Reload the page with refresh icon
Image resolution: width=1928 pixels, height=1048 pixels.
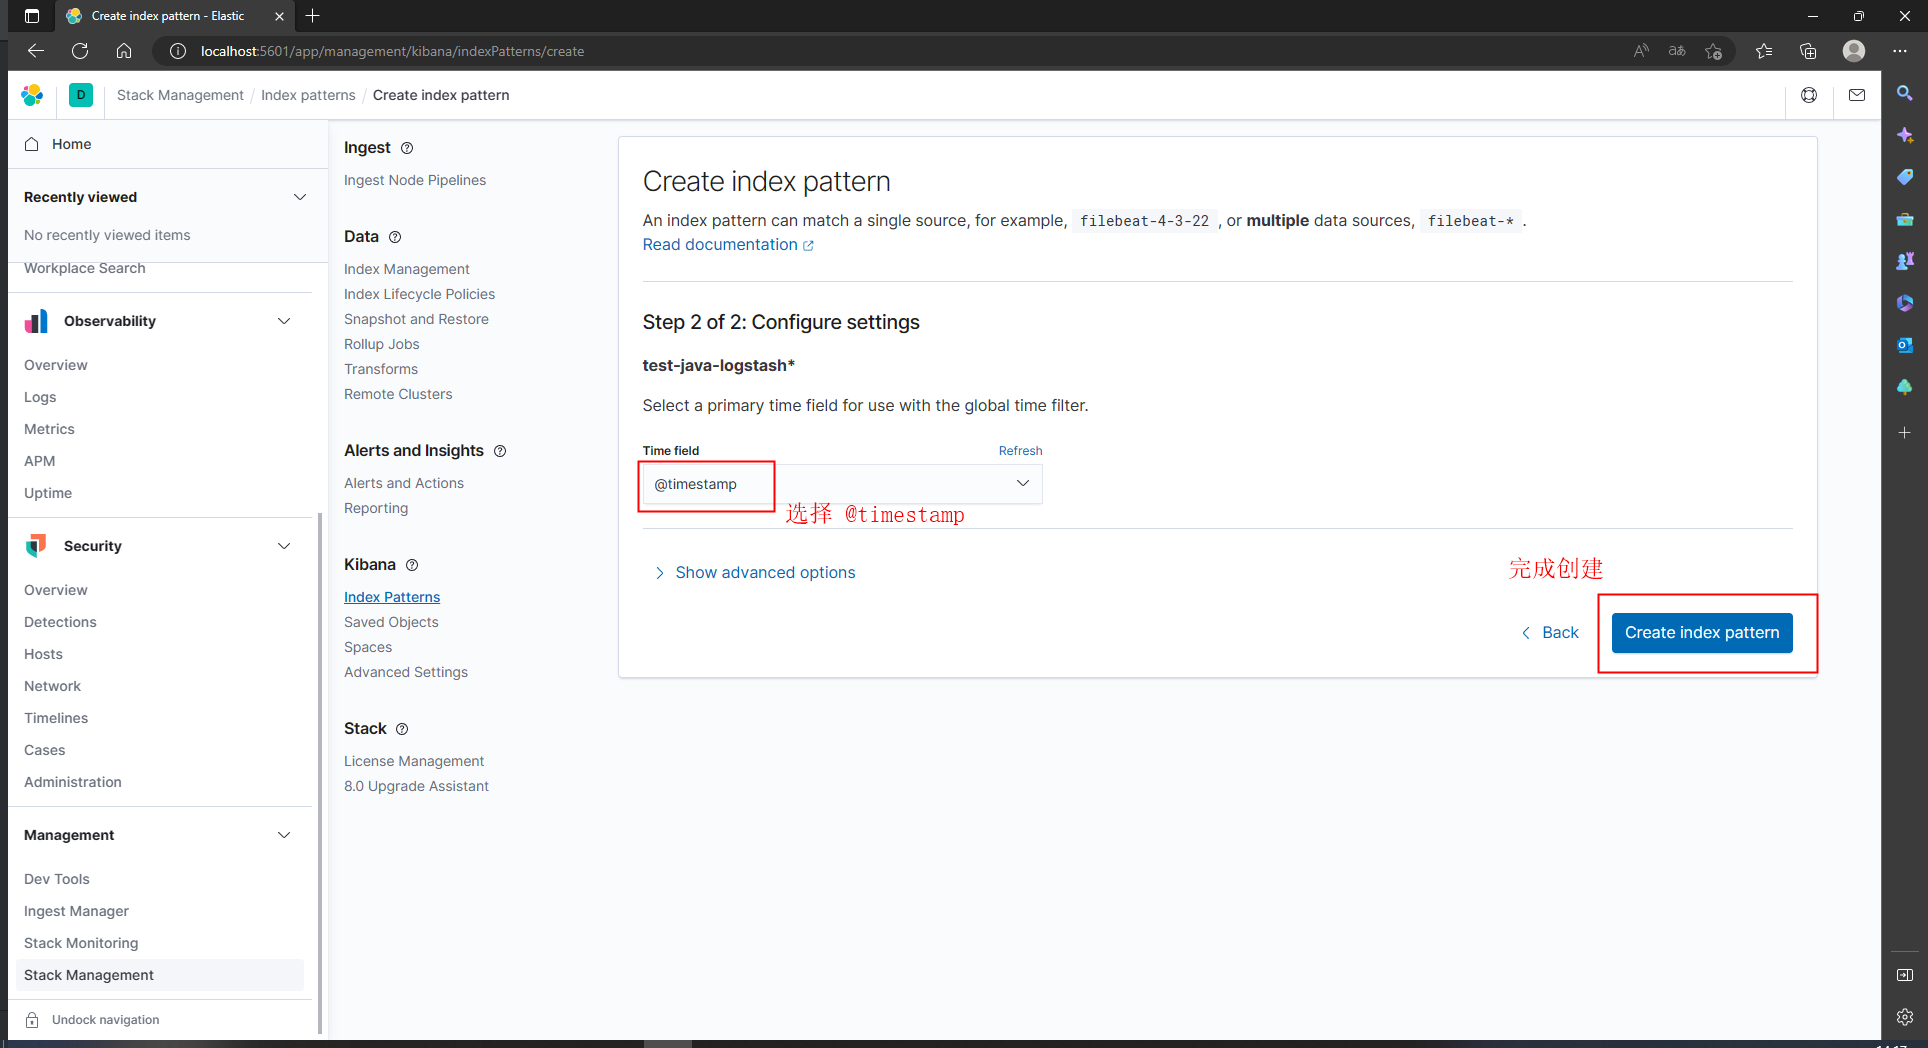(x=80, y=51)
